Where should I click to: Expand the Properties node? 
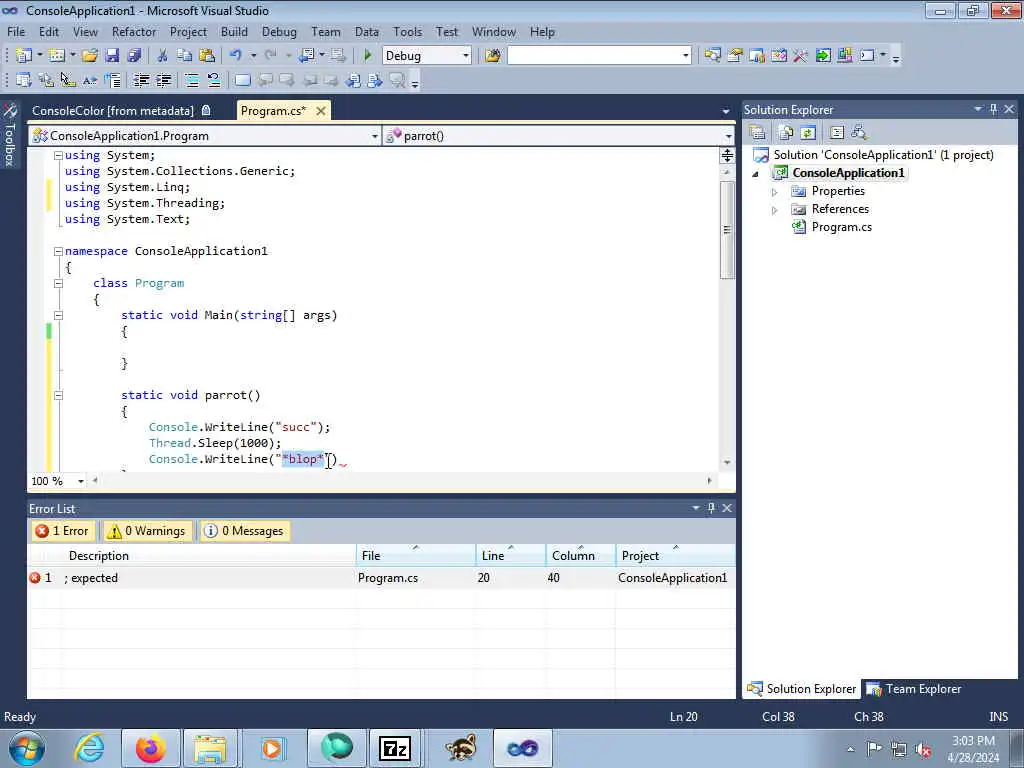[775, 191]
